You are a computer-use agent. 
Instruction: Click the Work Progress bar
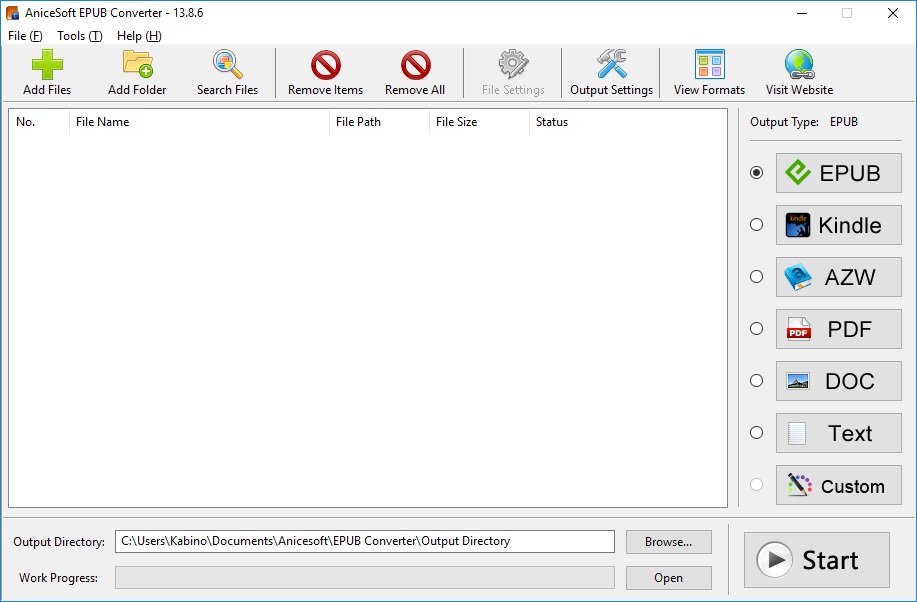(365, 577)
